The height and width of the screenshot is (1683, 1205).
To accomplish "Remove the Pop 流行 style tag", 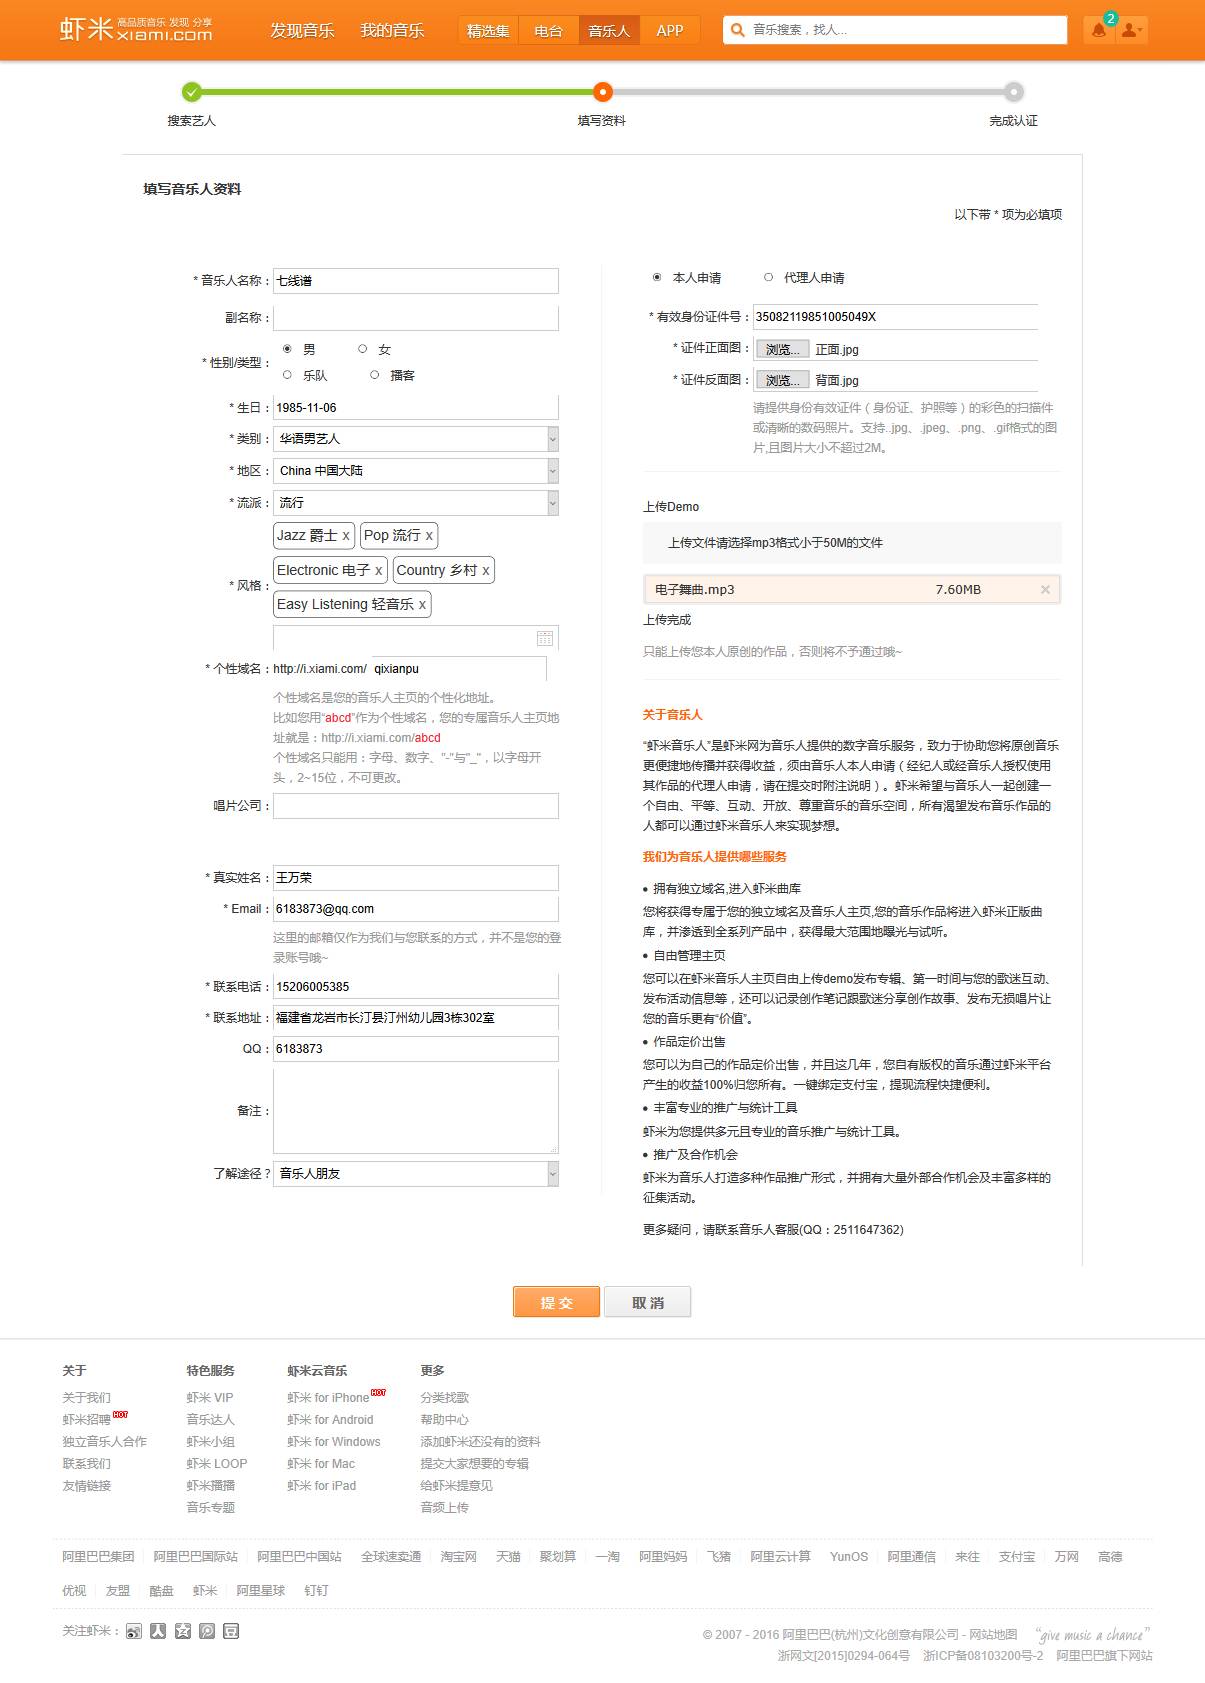I will pyautogui.click(x=429, y=536).
